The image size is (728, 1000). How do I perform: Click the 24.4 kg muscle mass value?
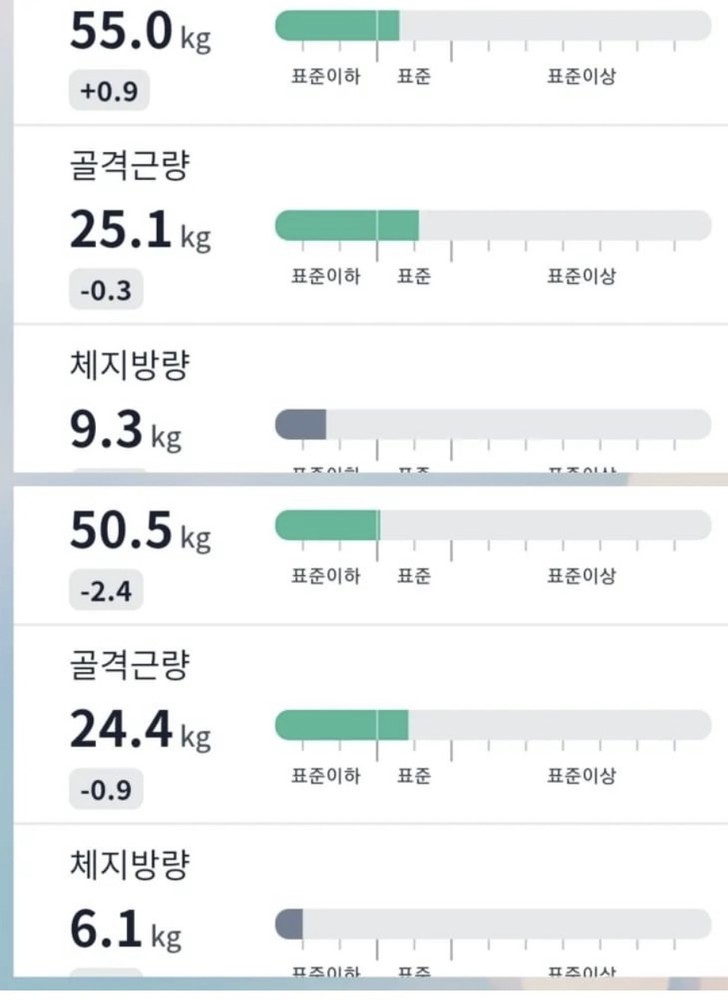(x=139, y=731)
